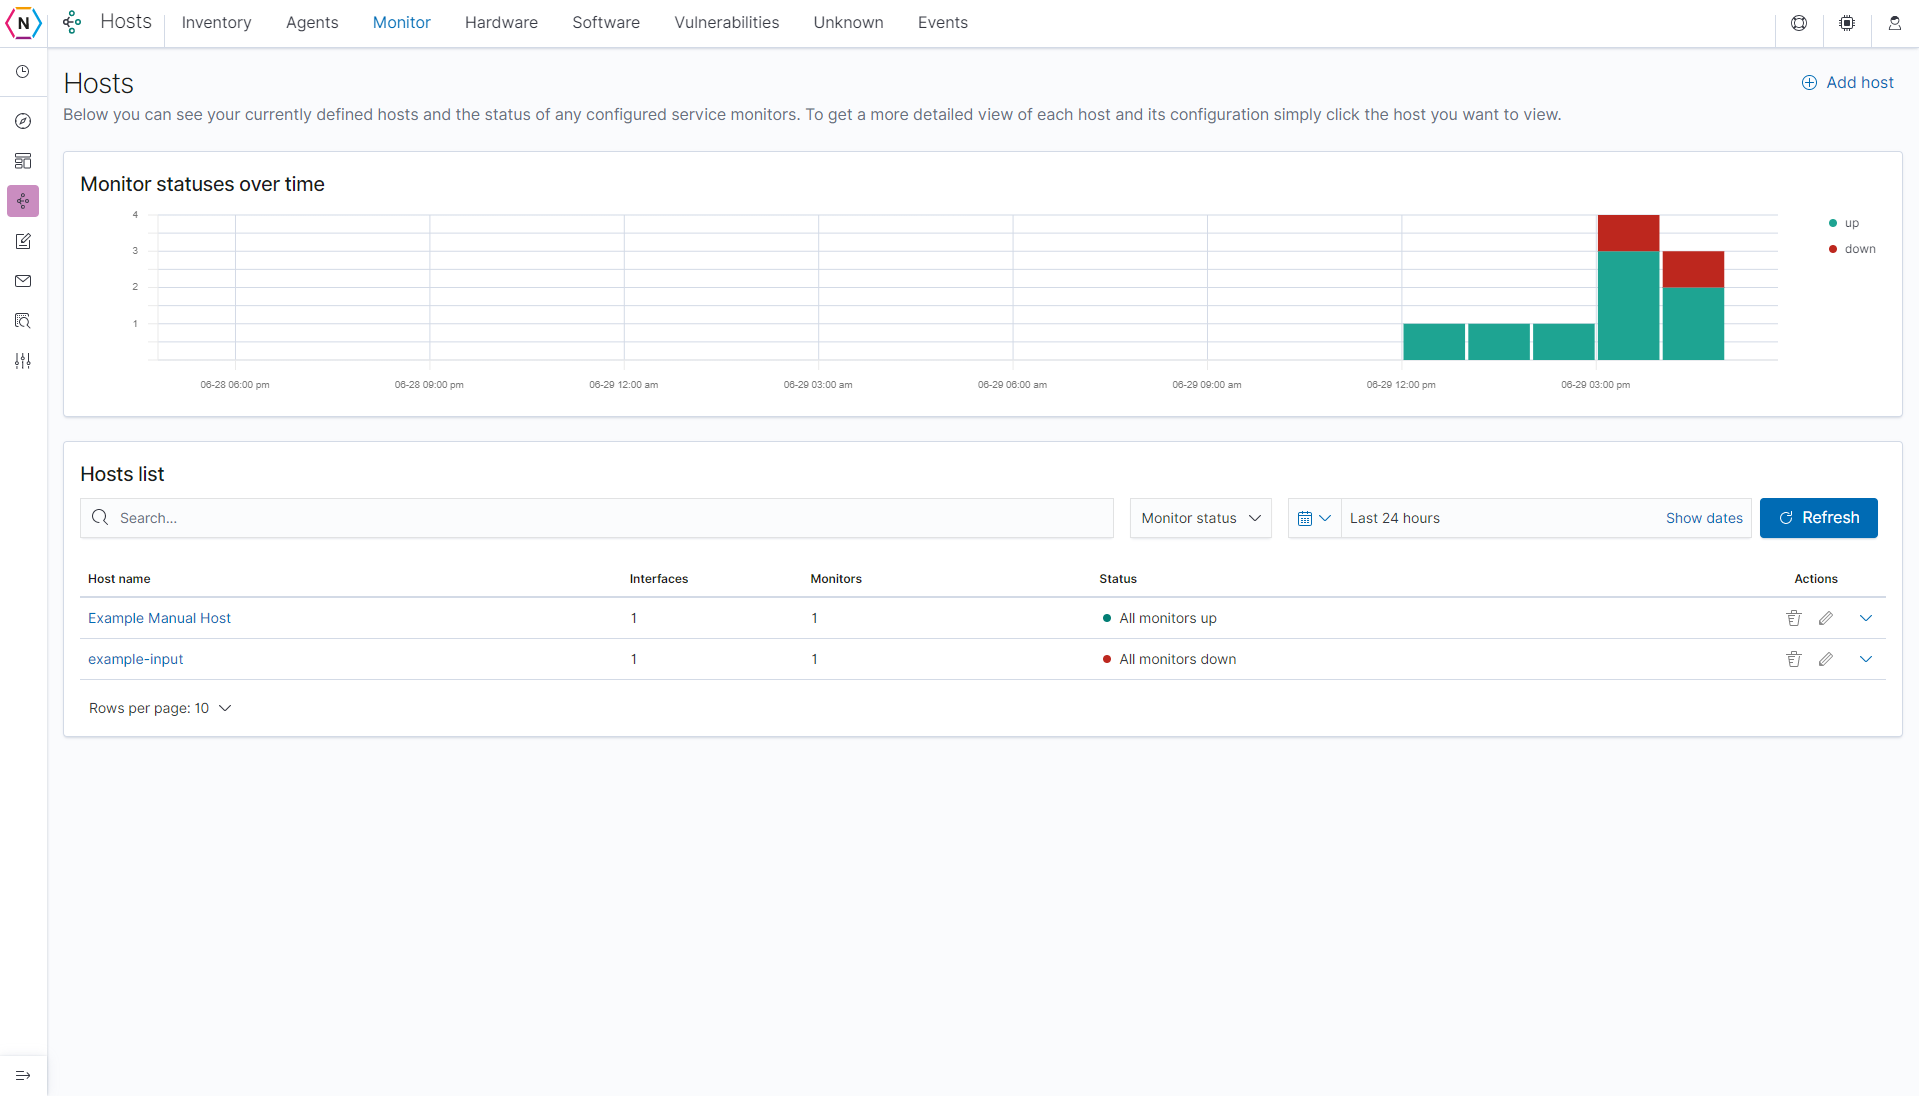1919x1096 pixels.
Task: Switch to the Unknown tab
Action: pos(848,23)
